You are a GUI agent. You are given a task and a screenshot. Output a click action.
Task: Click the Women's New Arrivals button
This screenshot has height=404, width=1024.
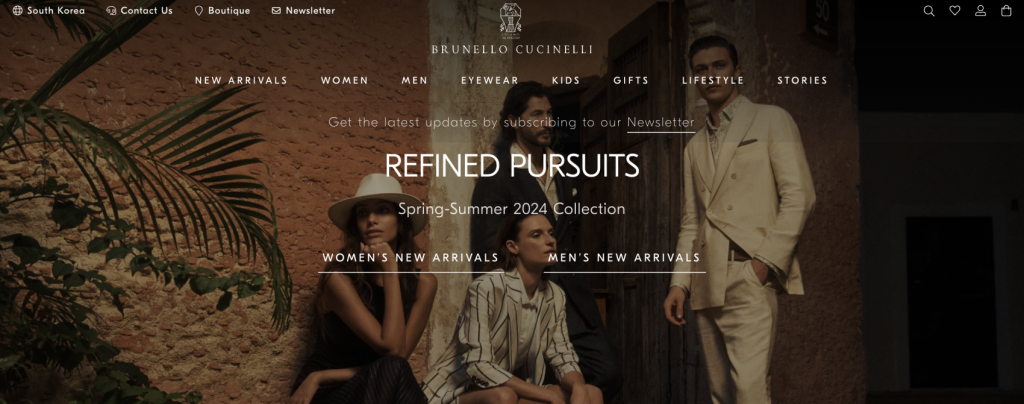coord(411,258)
